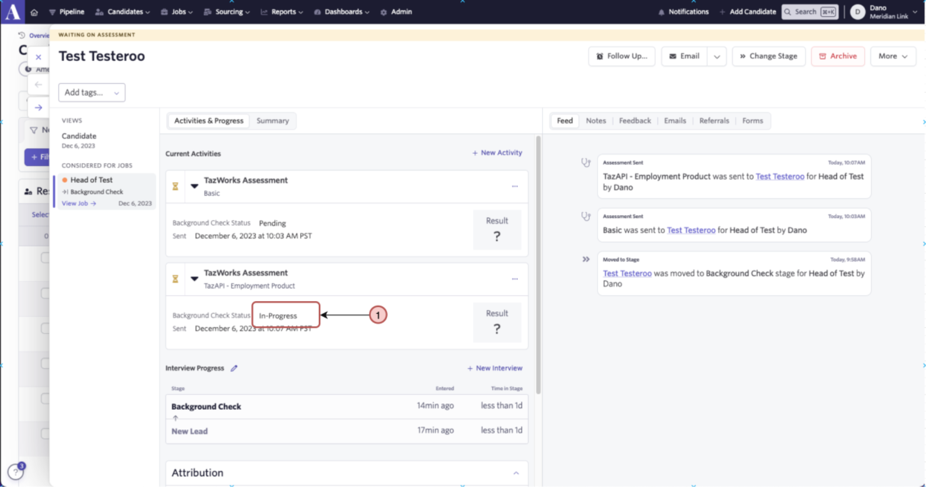Viewport: 928px width, 493px height.
Task: Open the Add tags dropdown
Action: click(x=92, y=92)
